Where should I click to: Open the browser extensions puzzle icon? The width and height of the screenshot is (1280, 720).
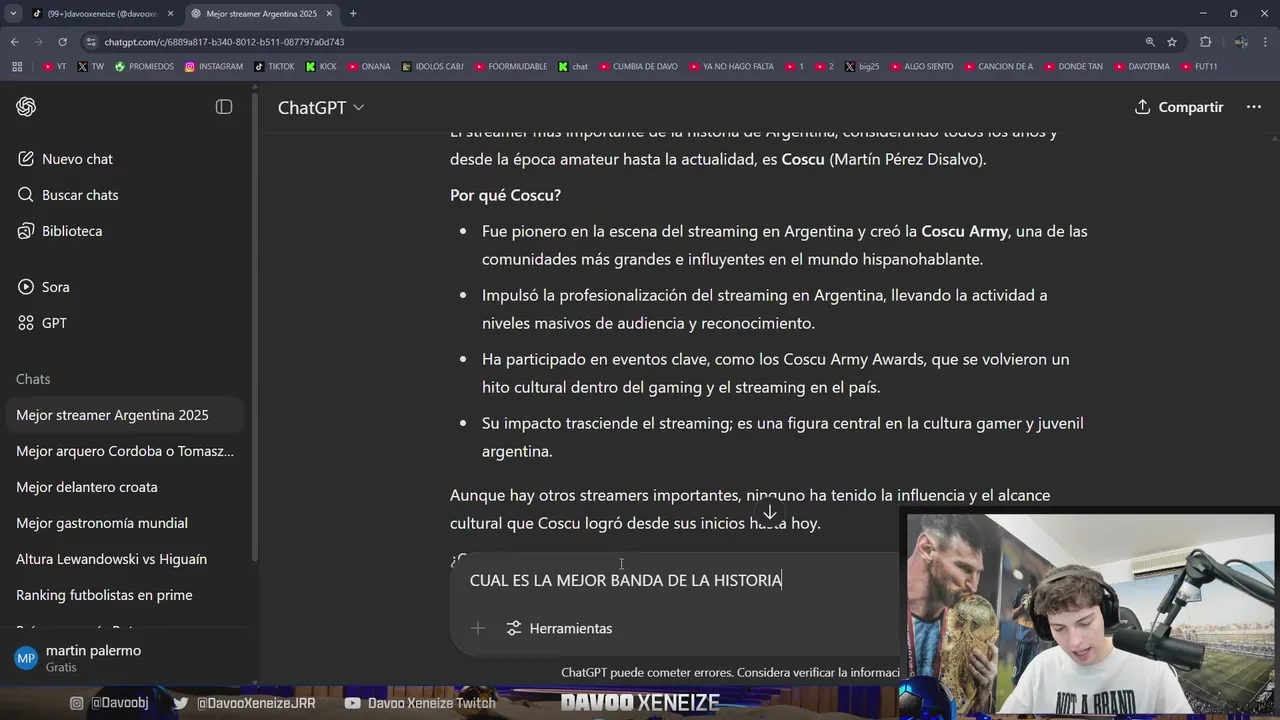1205,42
